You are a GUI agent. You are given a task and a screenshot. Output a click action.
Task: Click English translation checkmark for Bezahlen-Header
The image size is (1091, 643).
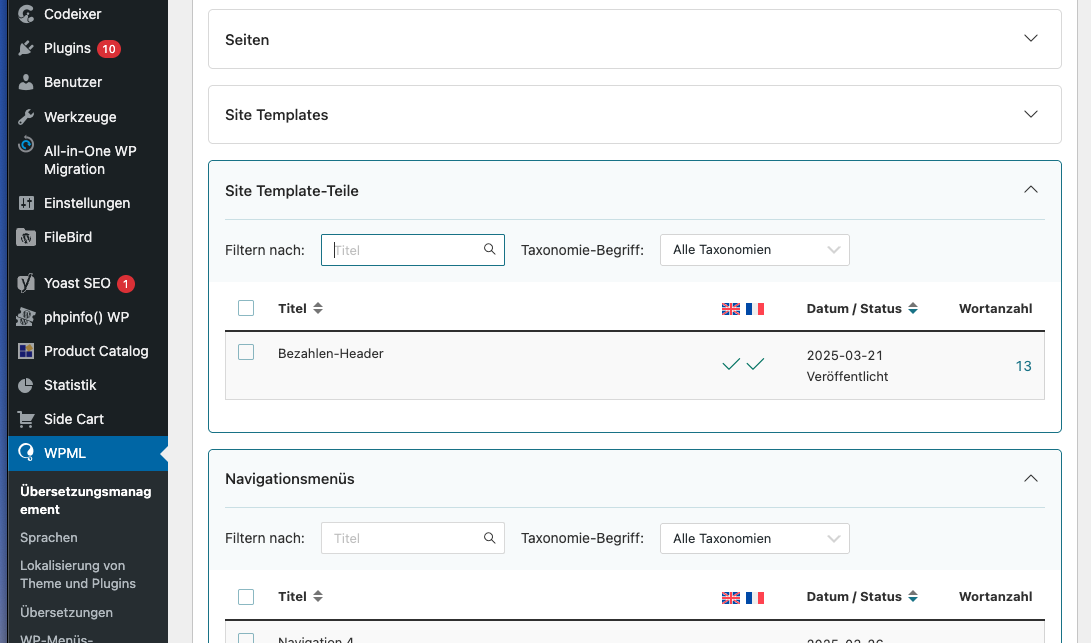click(731, 364)
